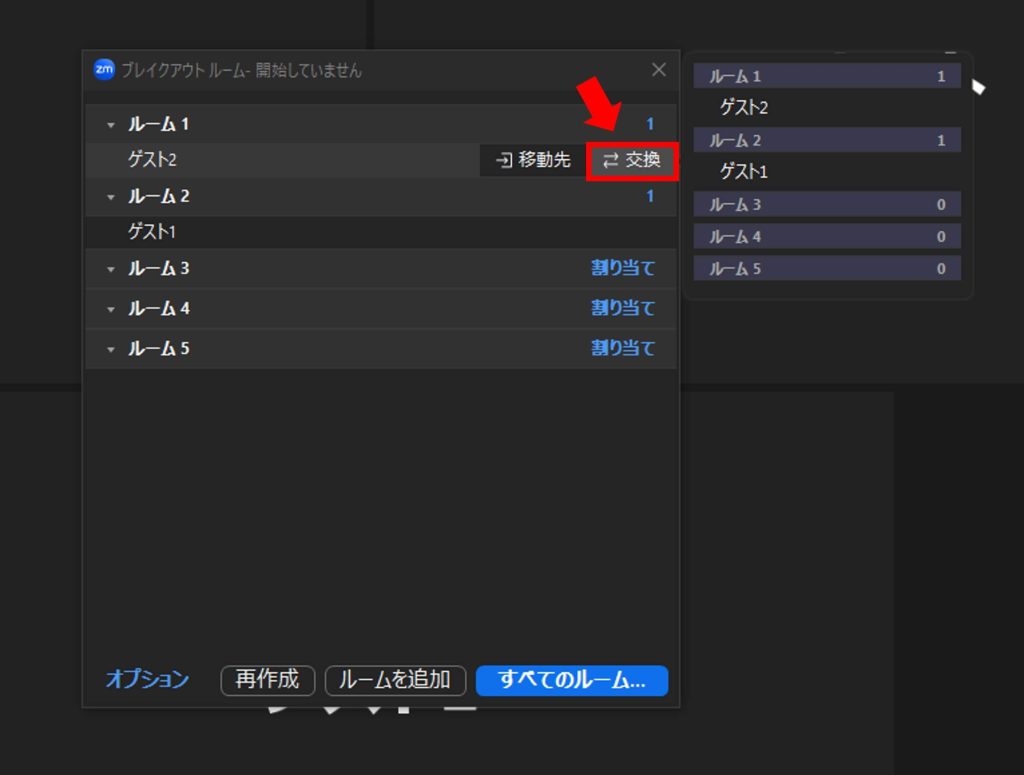
Task: Expand the ルーム 5 entry
Action: [x=110, y=348]
